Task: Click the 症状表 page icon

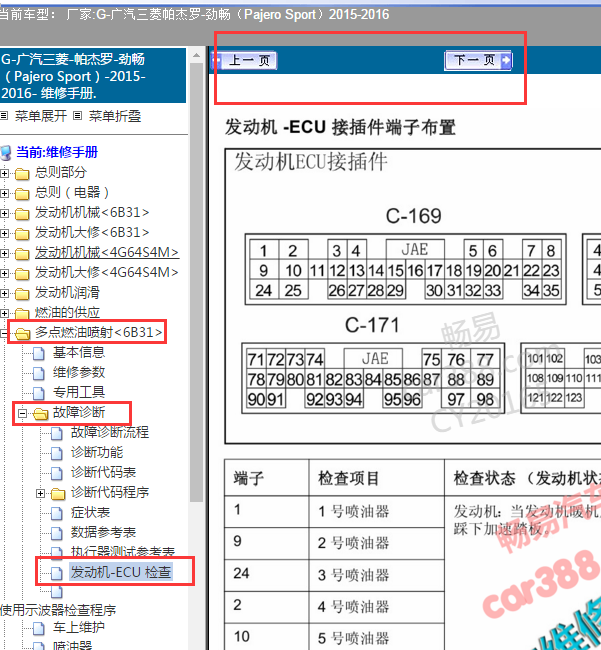Action: (57, 513)
